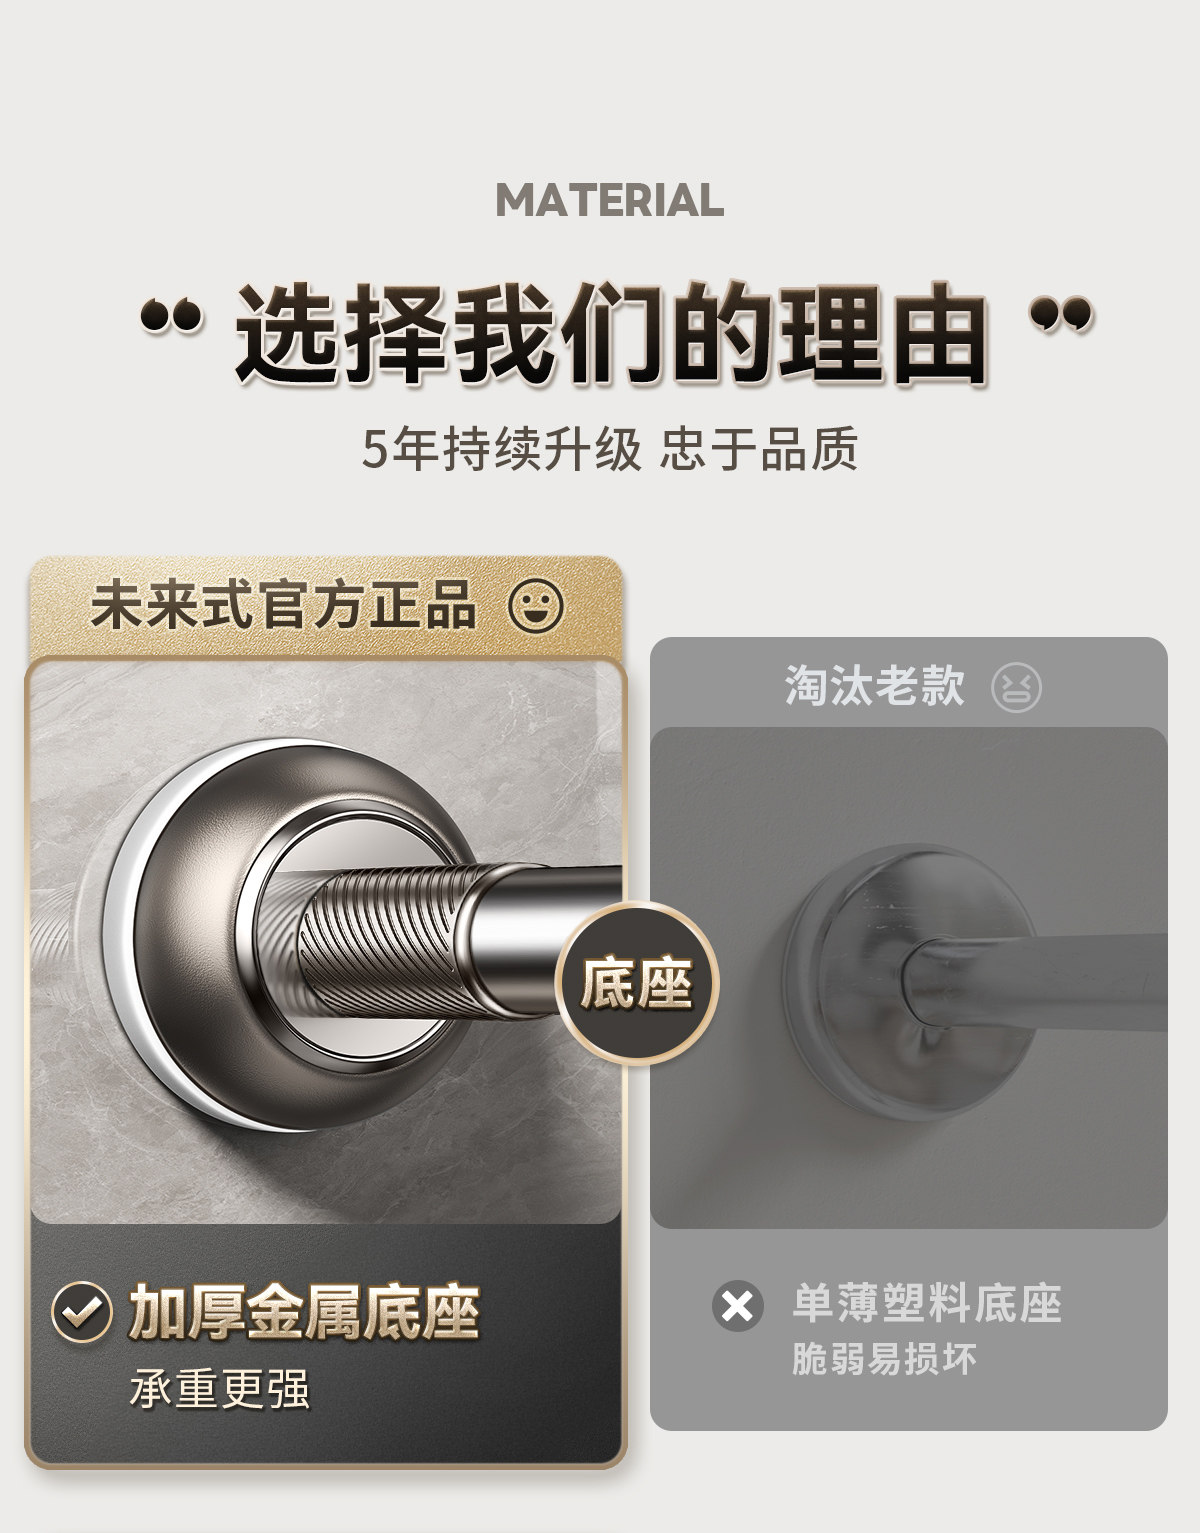Click the smiley face icon
1200x1533 pixels.
pos(537,606)
